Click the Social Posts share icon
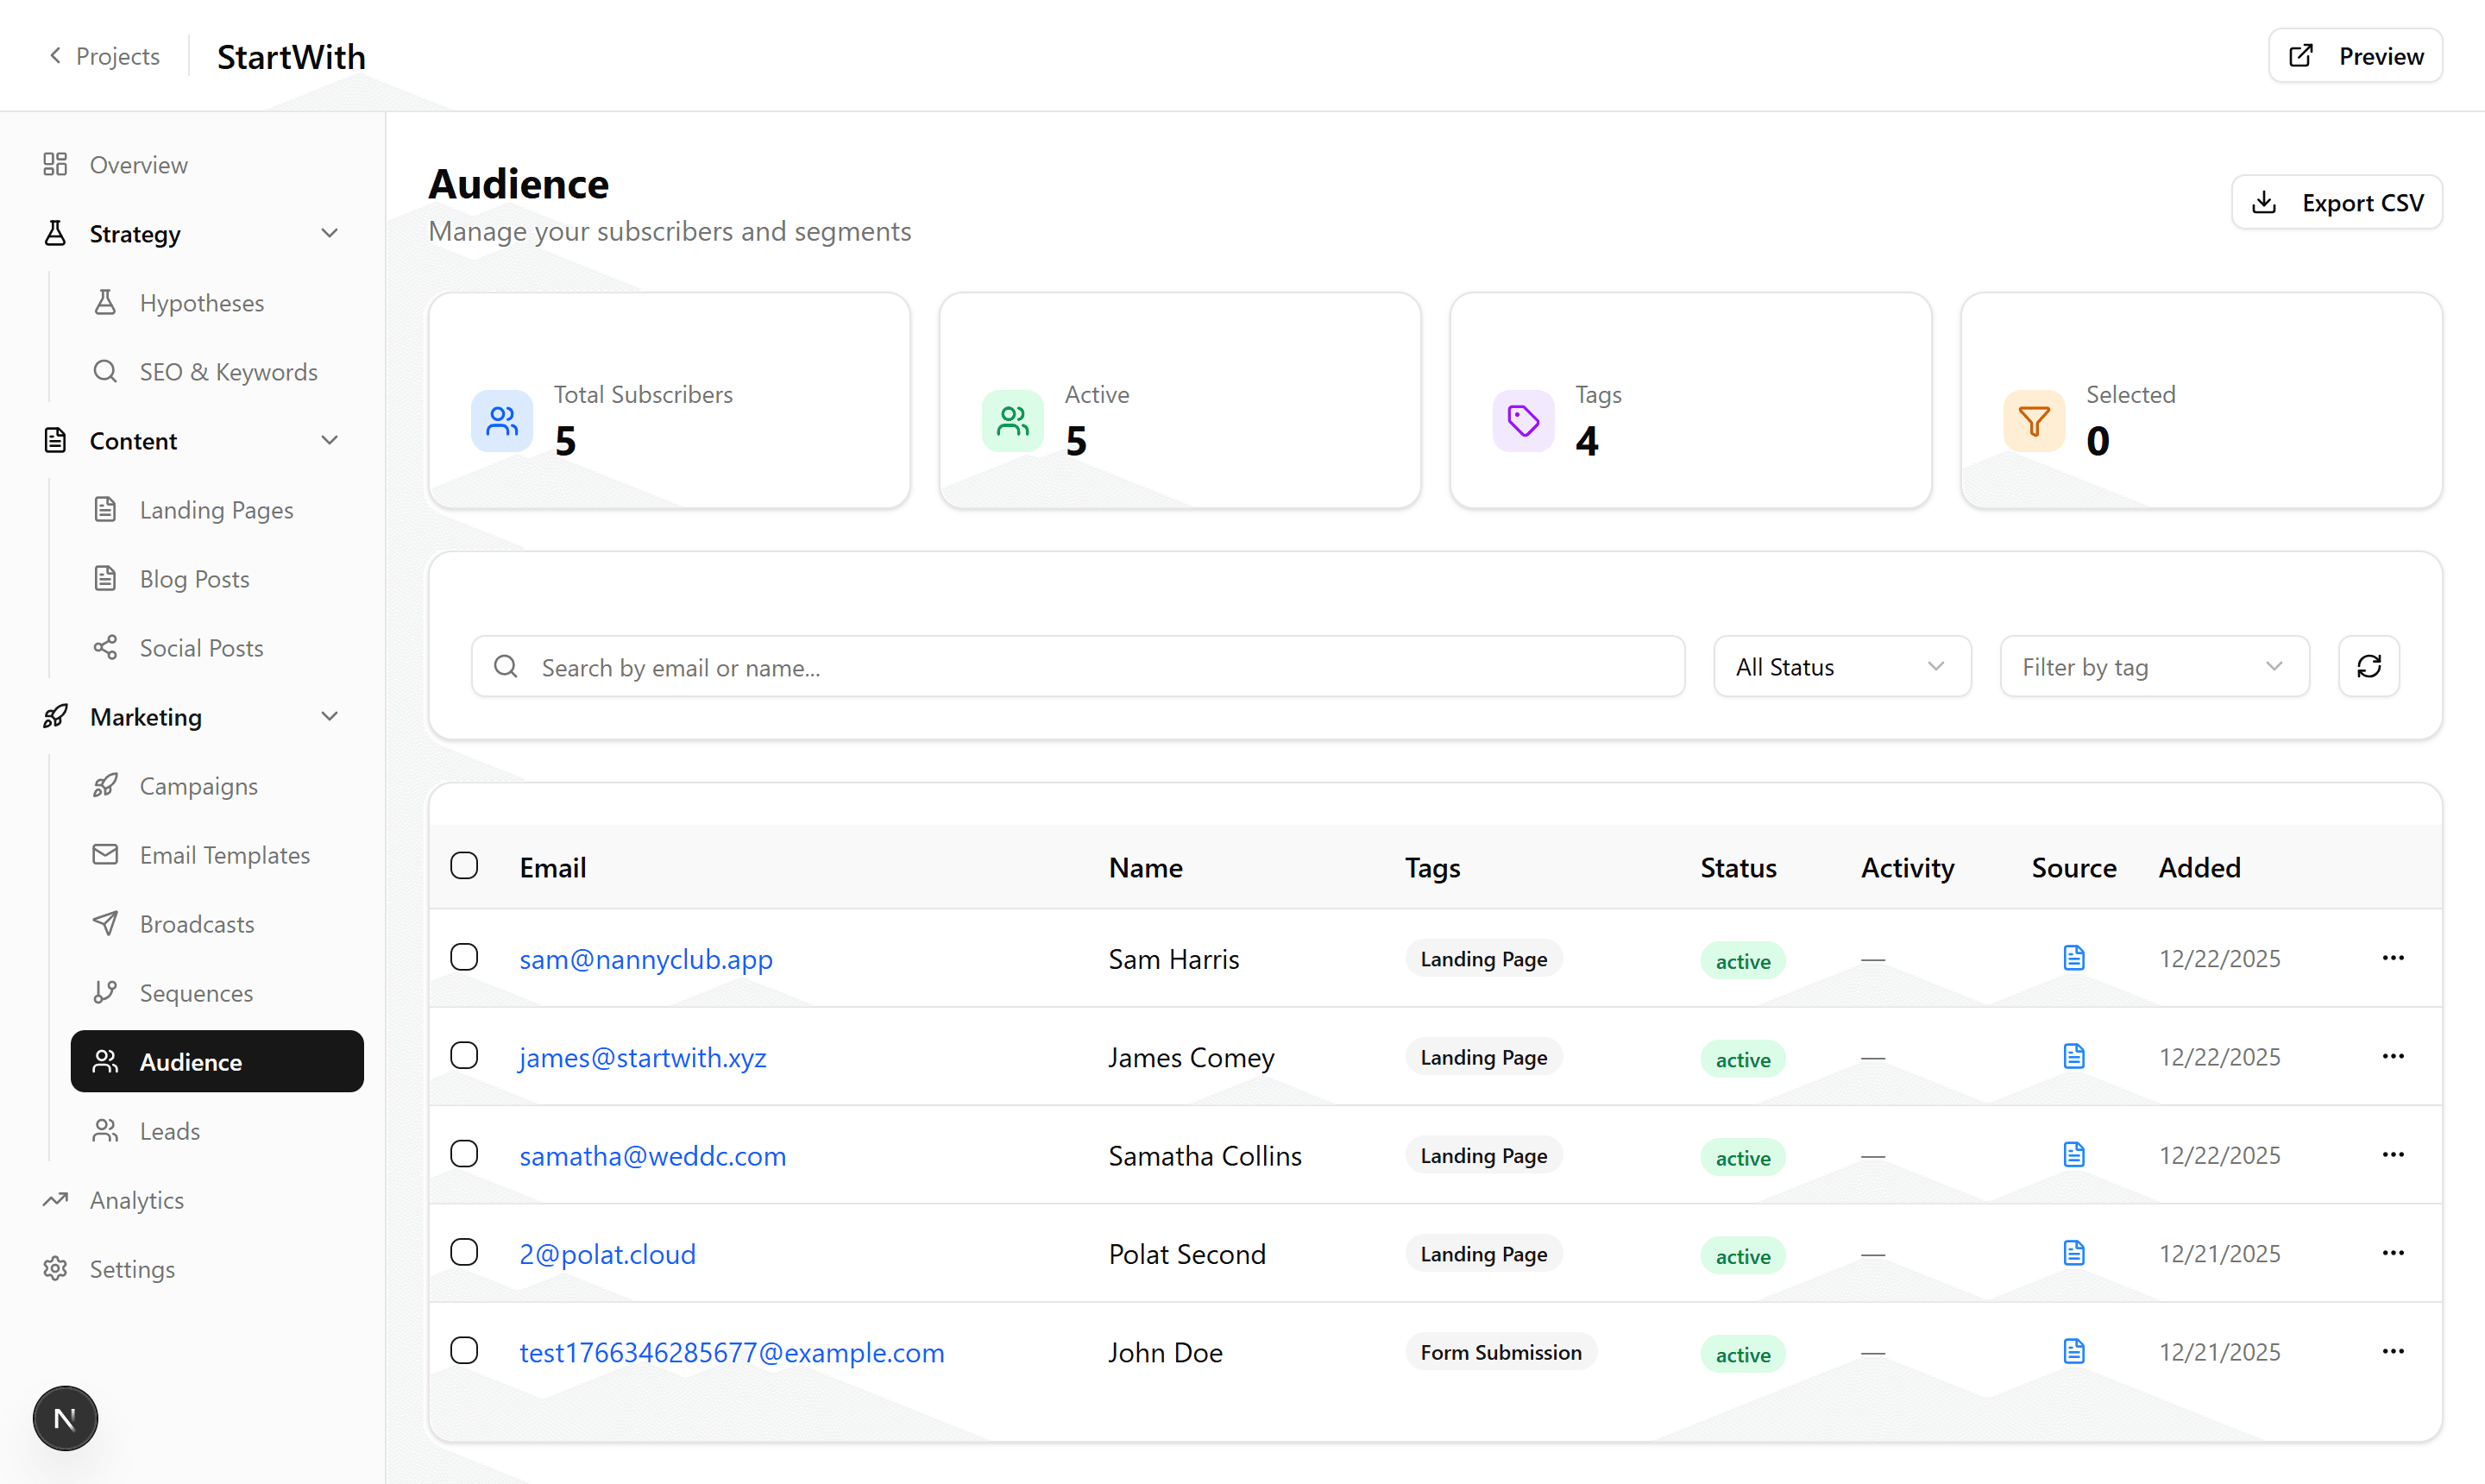2485x1484 pixels. point(105,647)
